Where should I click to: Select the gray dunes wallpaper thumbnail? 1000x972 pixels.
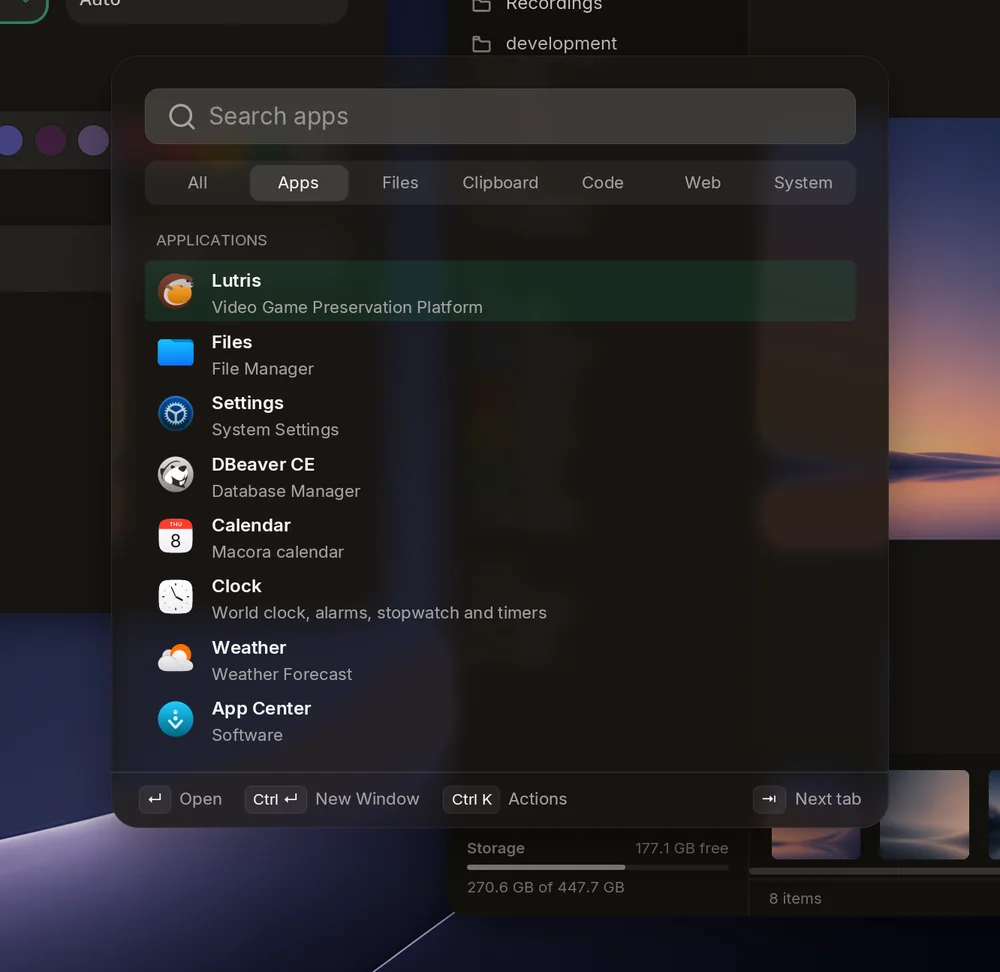(x=924, y=814)
